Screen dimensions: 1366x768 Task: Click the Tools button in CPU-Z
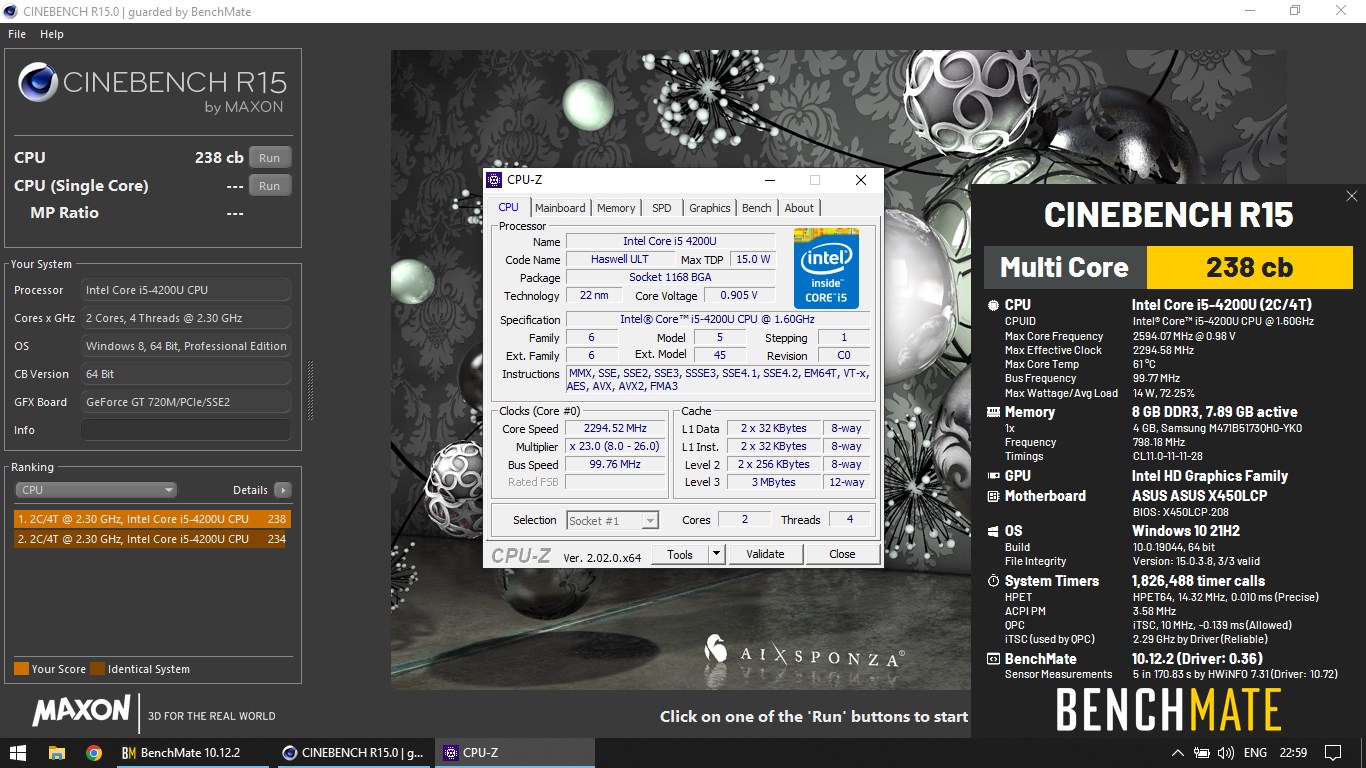[680, 554]
